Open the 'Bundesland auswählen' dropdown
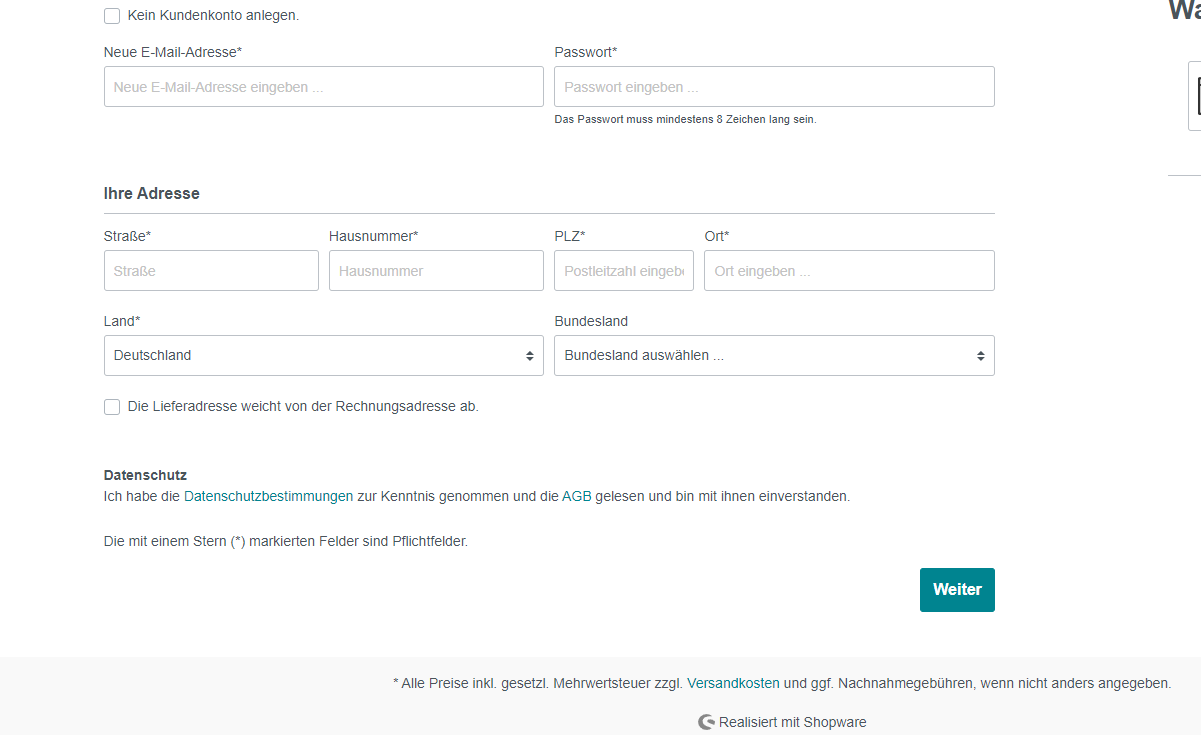 point(774,355)
